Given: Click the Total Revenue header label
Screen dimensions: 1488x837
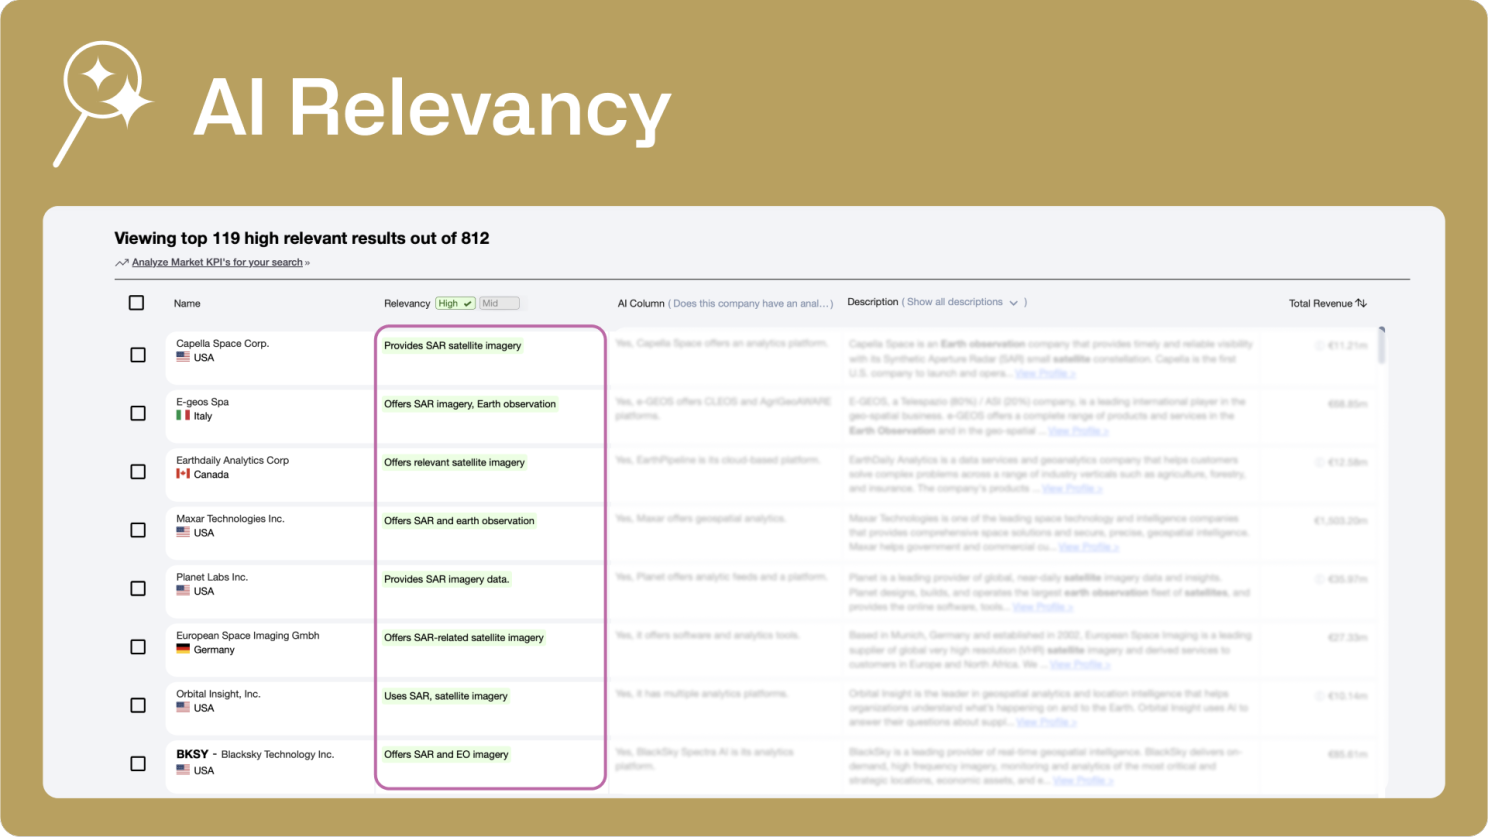Looking at the screenshot, I should pyautogui.click(x=1320, y=303).
